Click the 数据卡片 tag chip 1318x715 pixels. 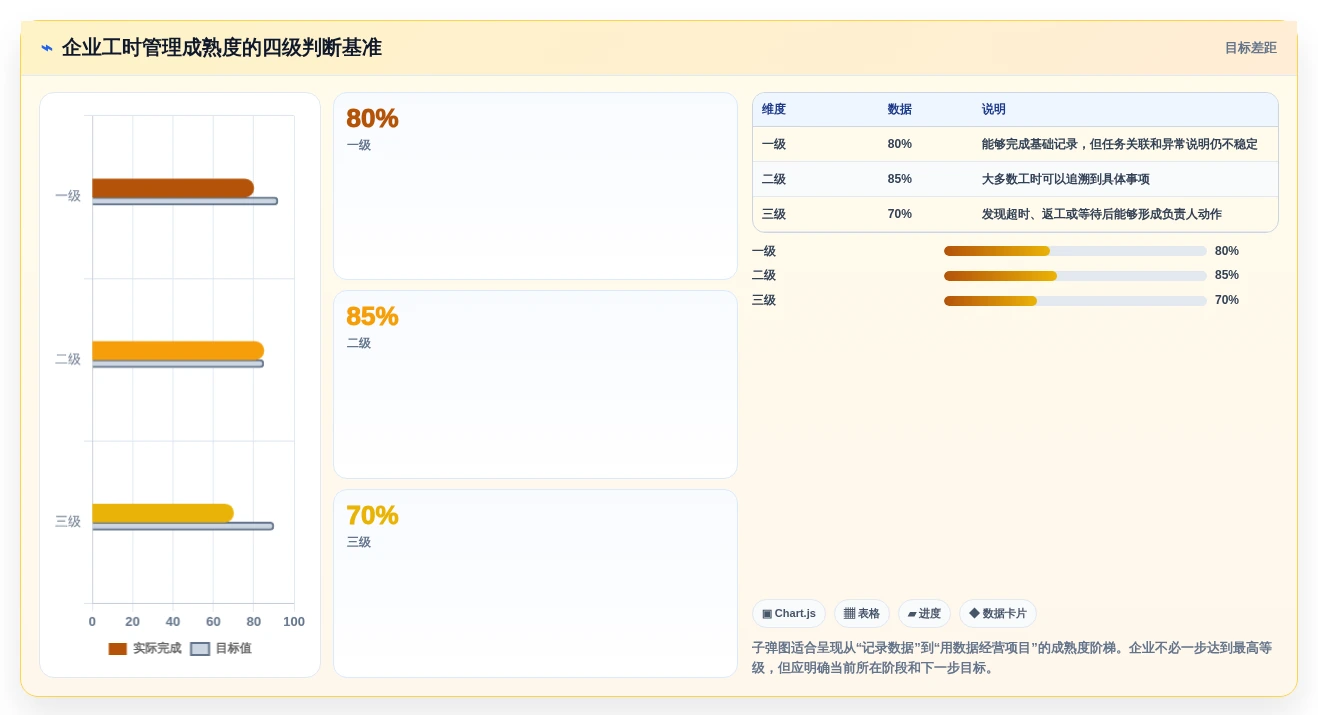tap(998, 613)
